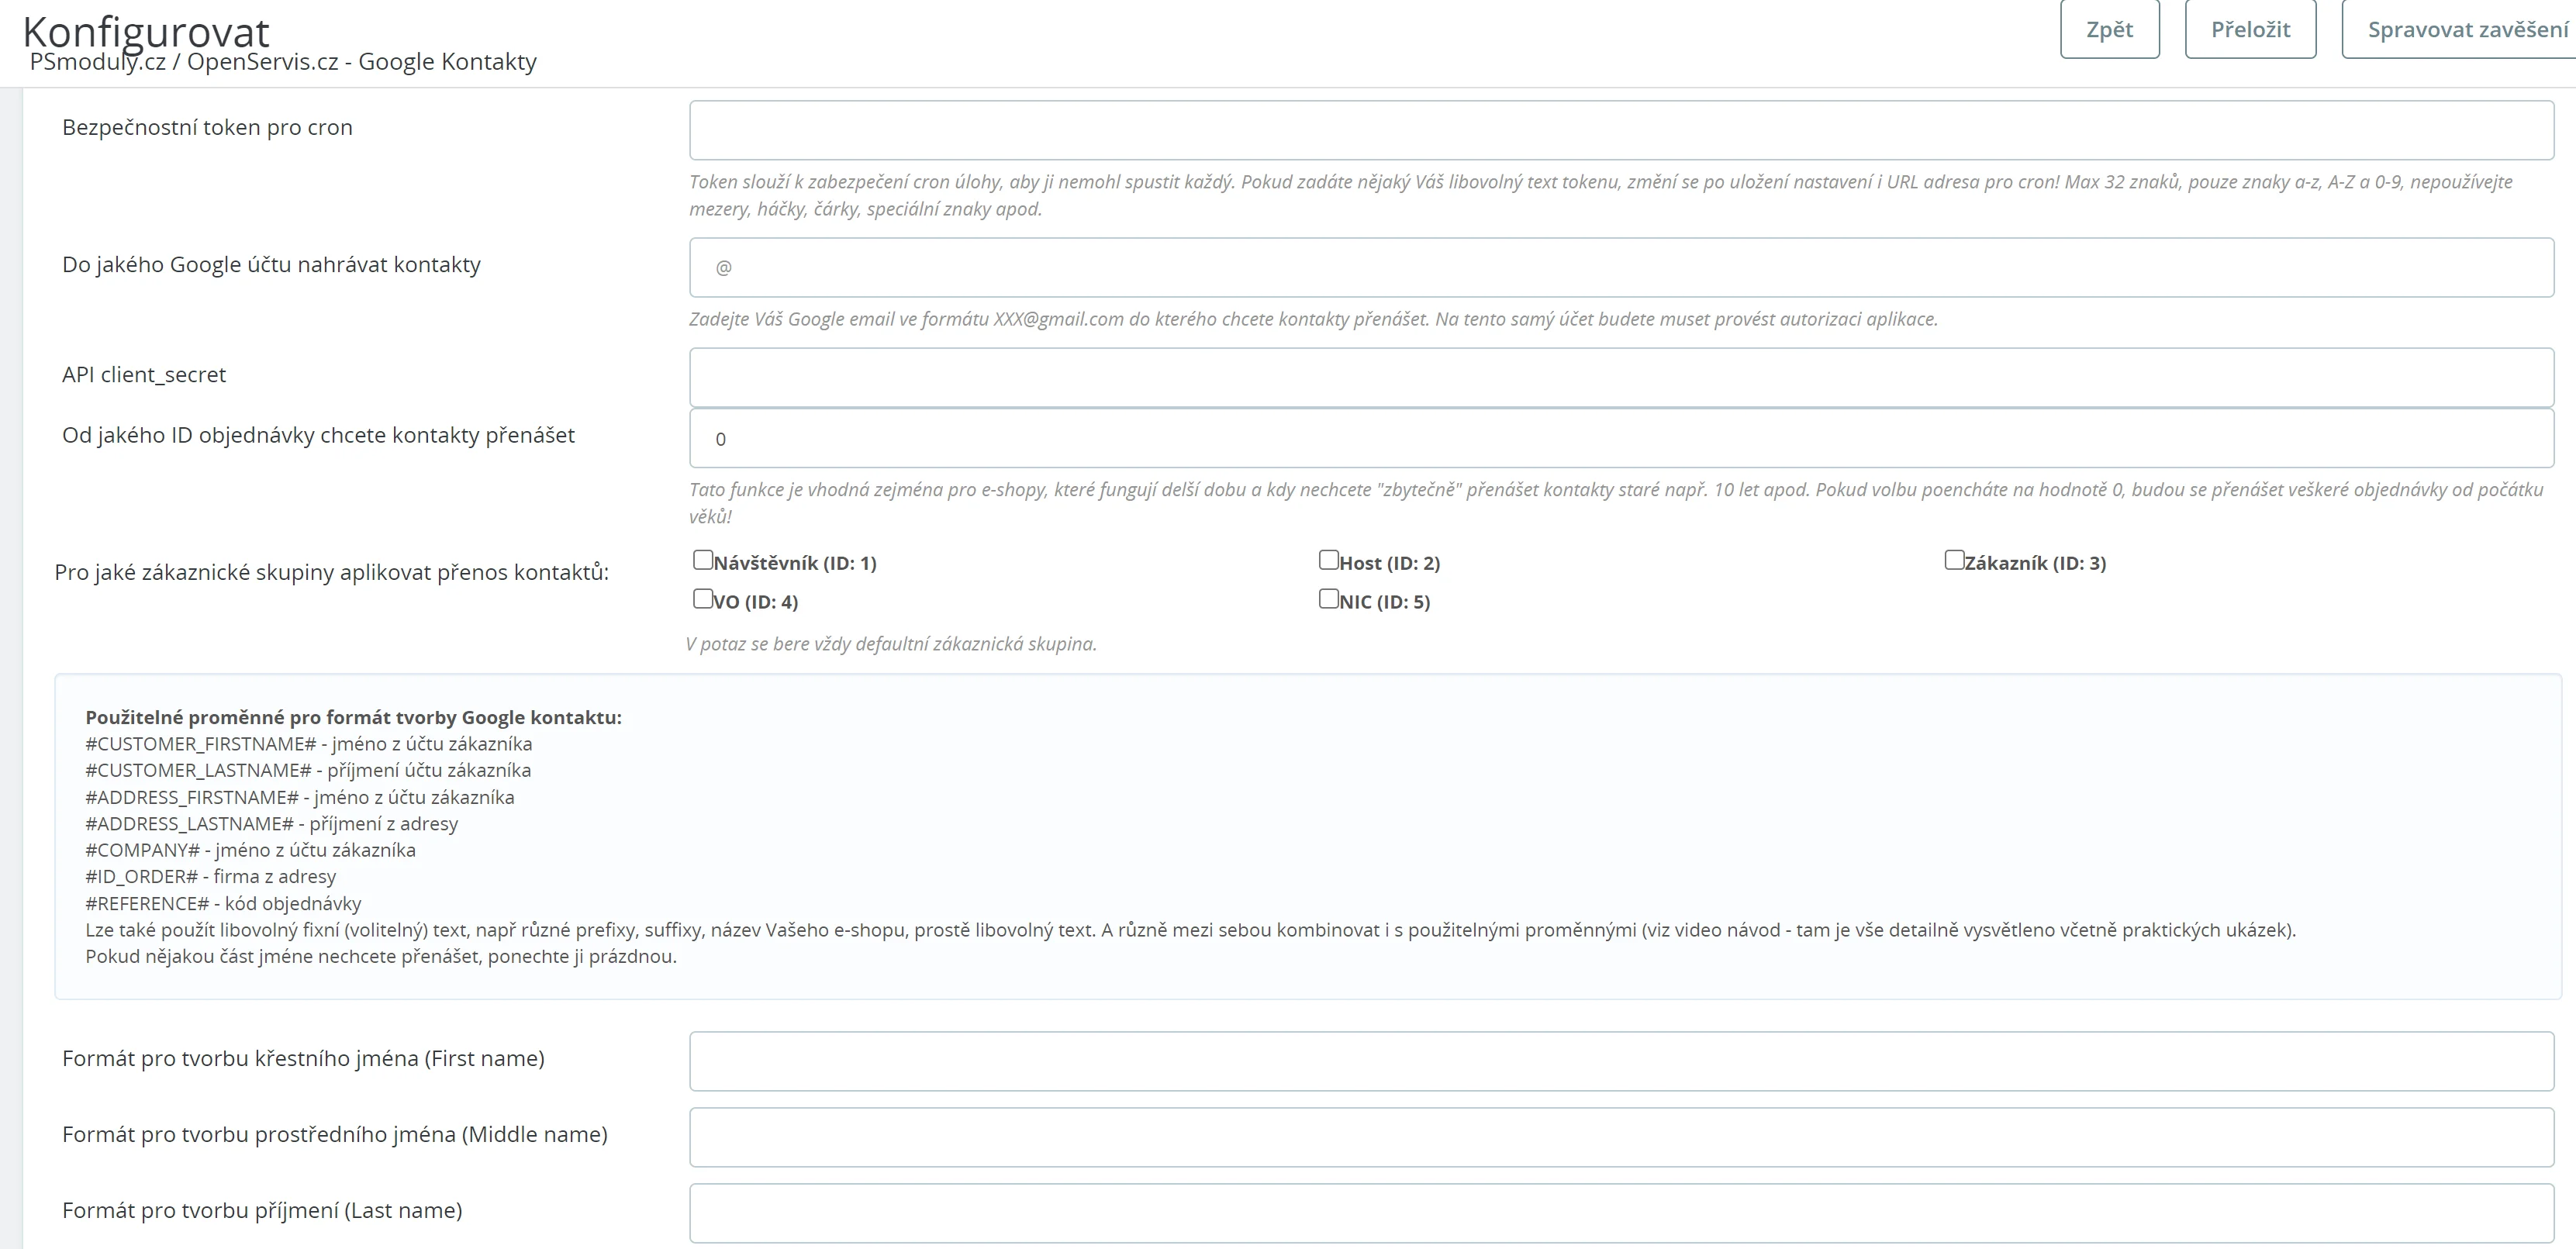Click the Konfigurovat page heading
This screenshot has width=2576, height=1249.
click(146, 30)
